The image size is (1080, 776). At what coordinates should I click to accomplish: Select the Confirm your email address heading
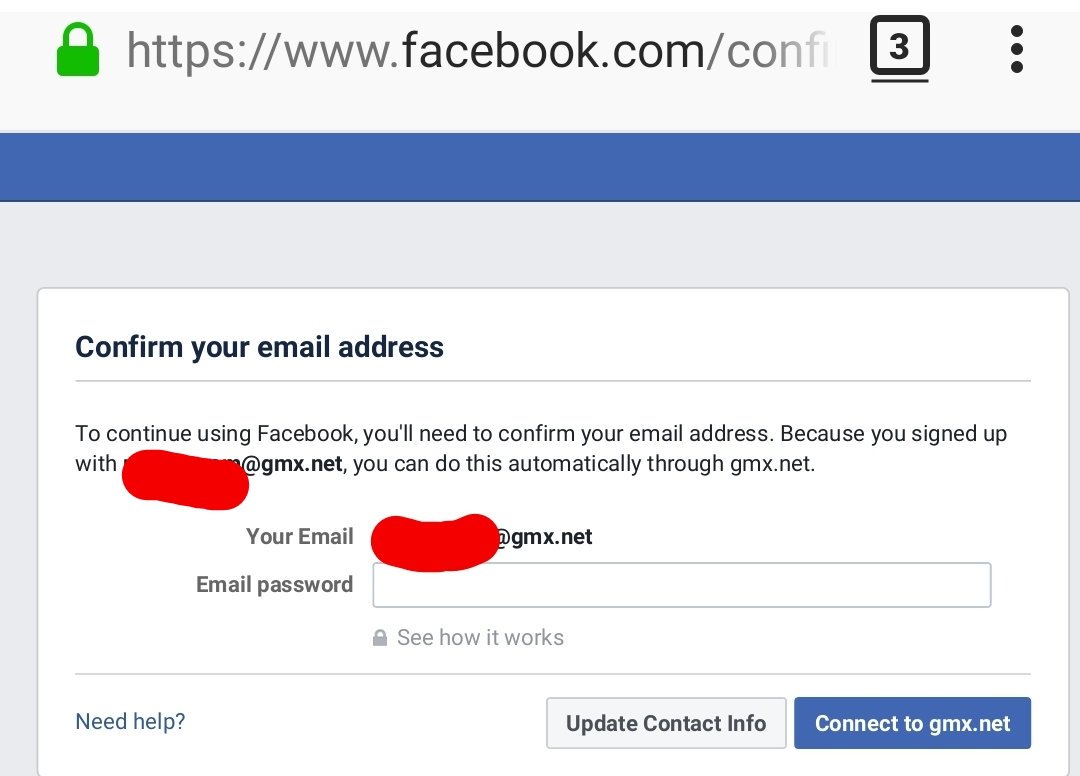tap(259, 347)
